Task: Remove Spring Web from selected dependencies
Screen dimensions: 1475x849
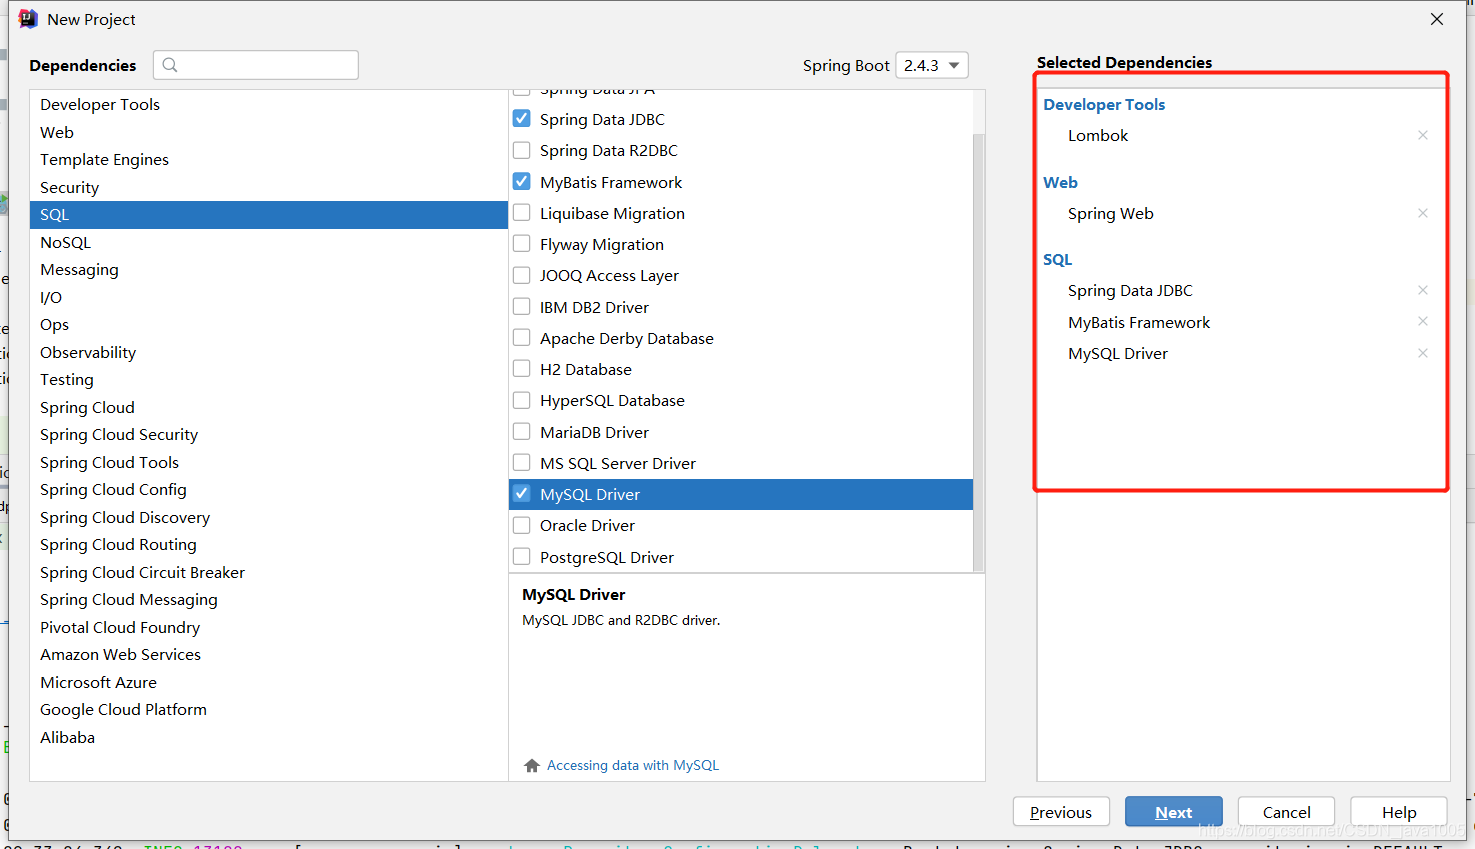Action: coord(1422,213)
